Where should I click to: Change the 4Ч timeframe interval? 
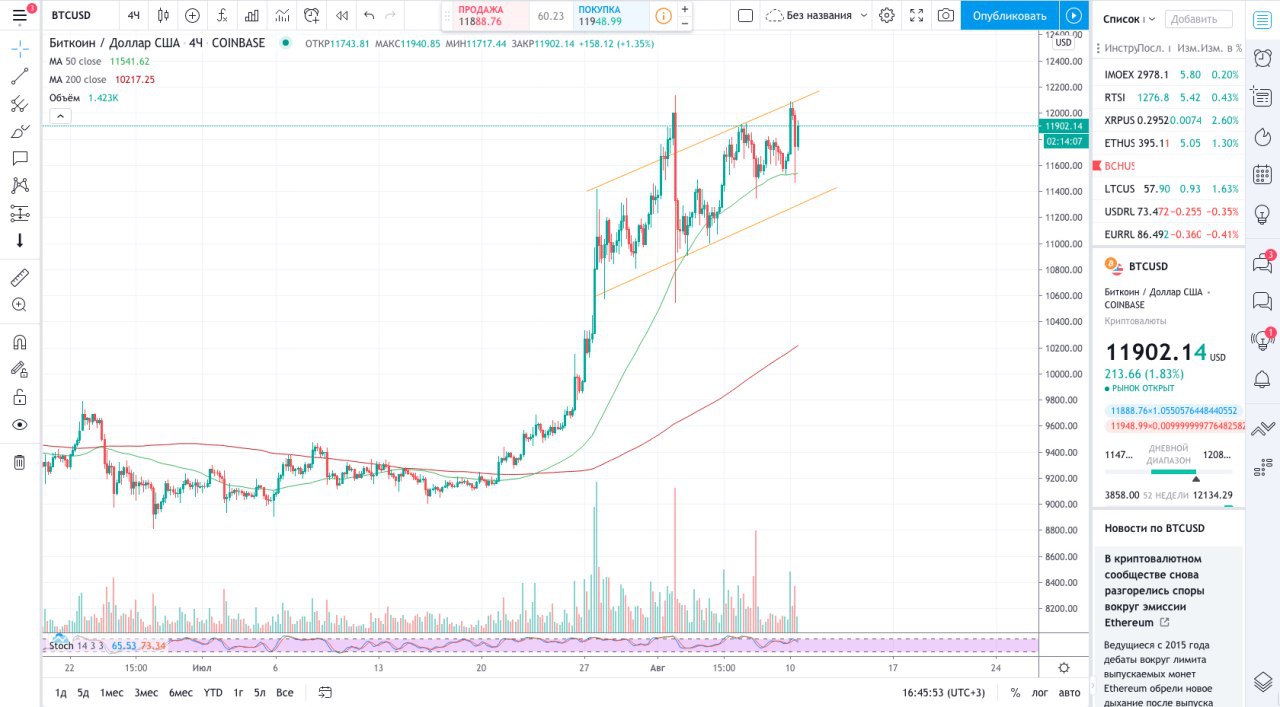click(133, 15)
